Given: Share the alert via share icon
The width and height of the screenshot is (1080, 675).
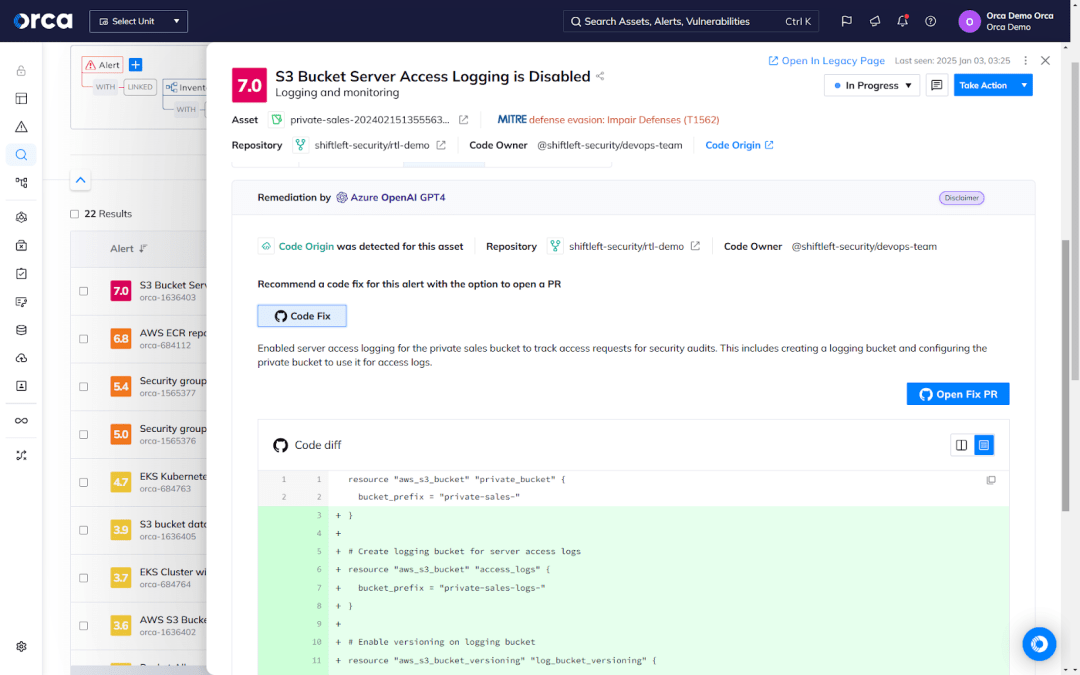Looking at the screenshot, I should [600, 76].
